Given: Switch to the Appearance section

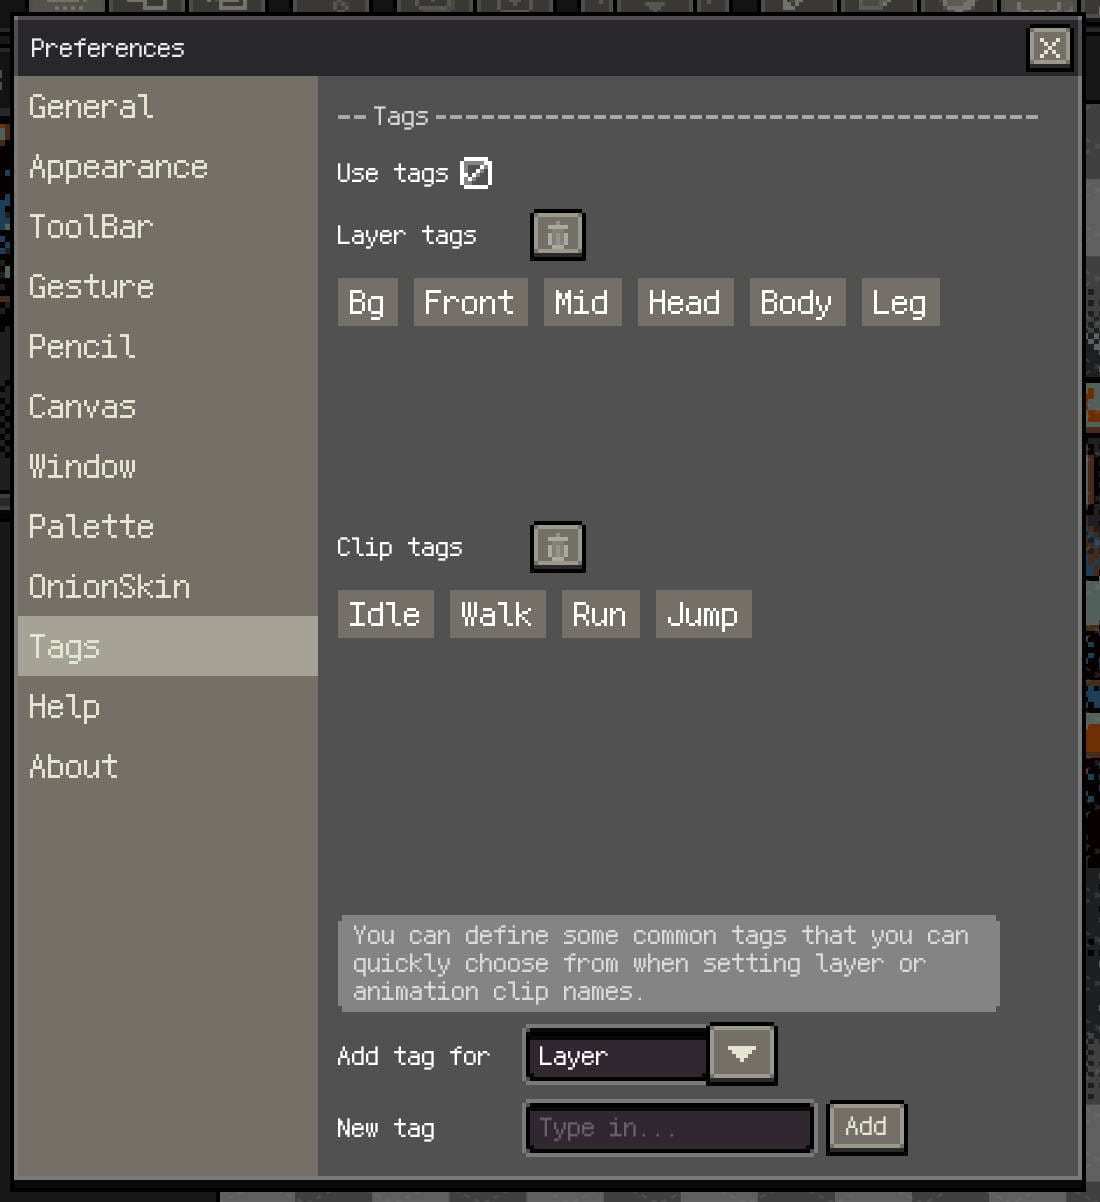Looking at the screenshot, I should (x=167, y=166).
